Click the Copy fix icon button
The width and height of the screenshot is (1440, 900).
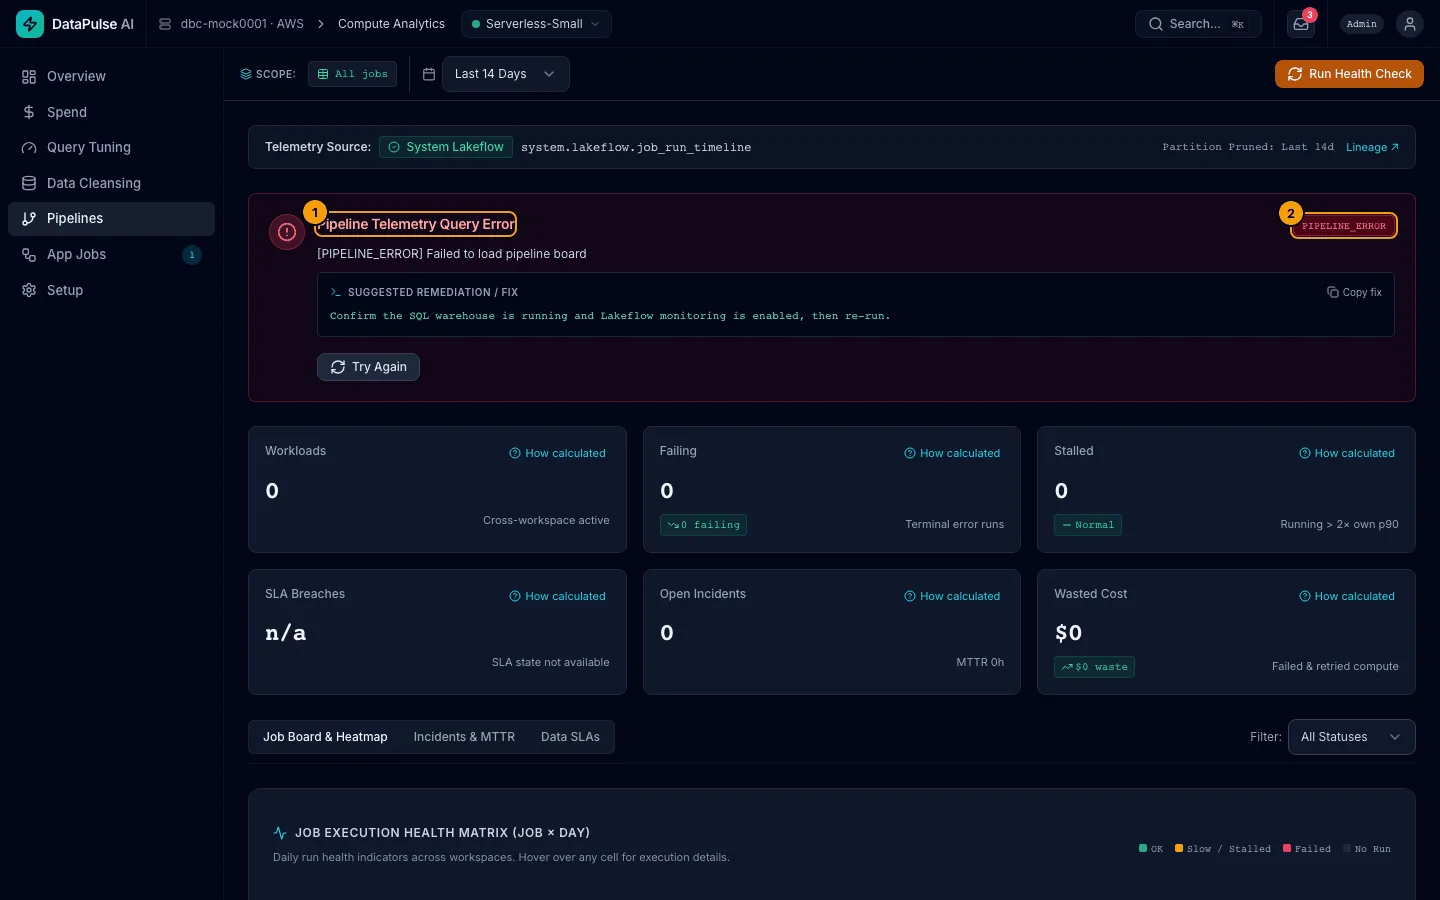tap(1354, 292)
